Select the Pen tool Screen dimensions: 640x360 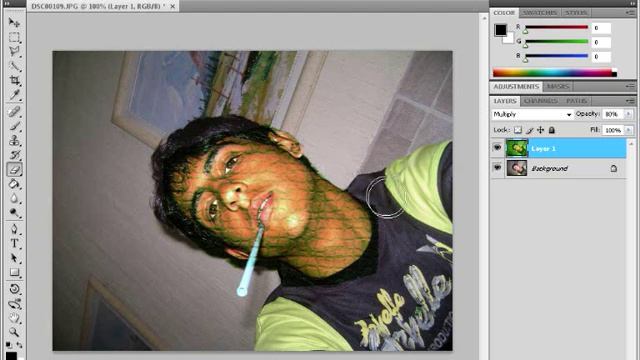click(x=14, y=229)
